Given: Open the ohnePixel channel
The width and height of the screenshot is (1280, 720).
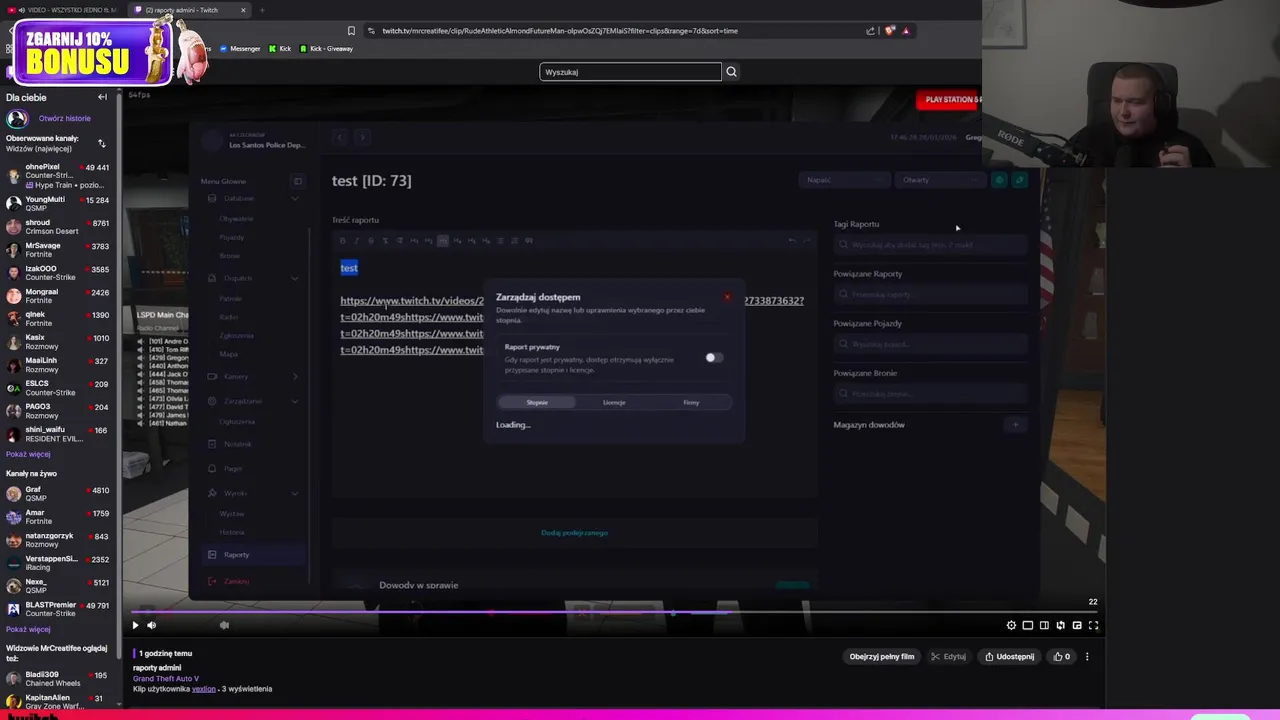Looking at the screenshot, I should point(58,176).
